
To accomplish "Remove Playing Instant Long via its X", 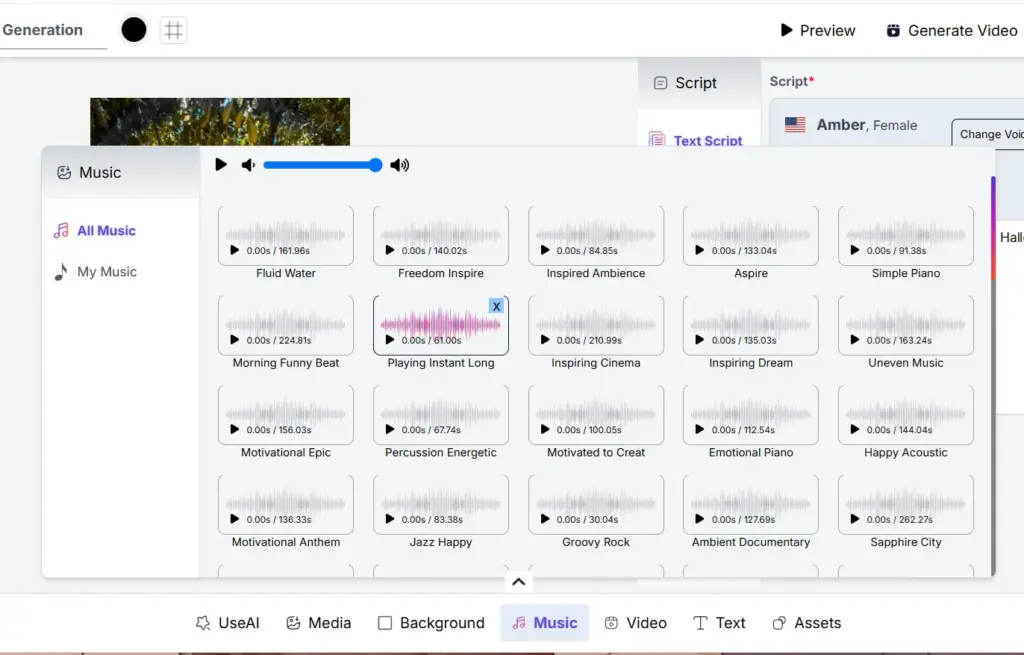I will point(497,306).
